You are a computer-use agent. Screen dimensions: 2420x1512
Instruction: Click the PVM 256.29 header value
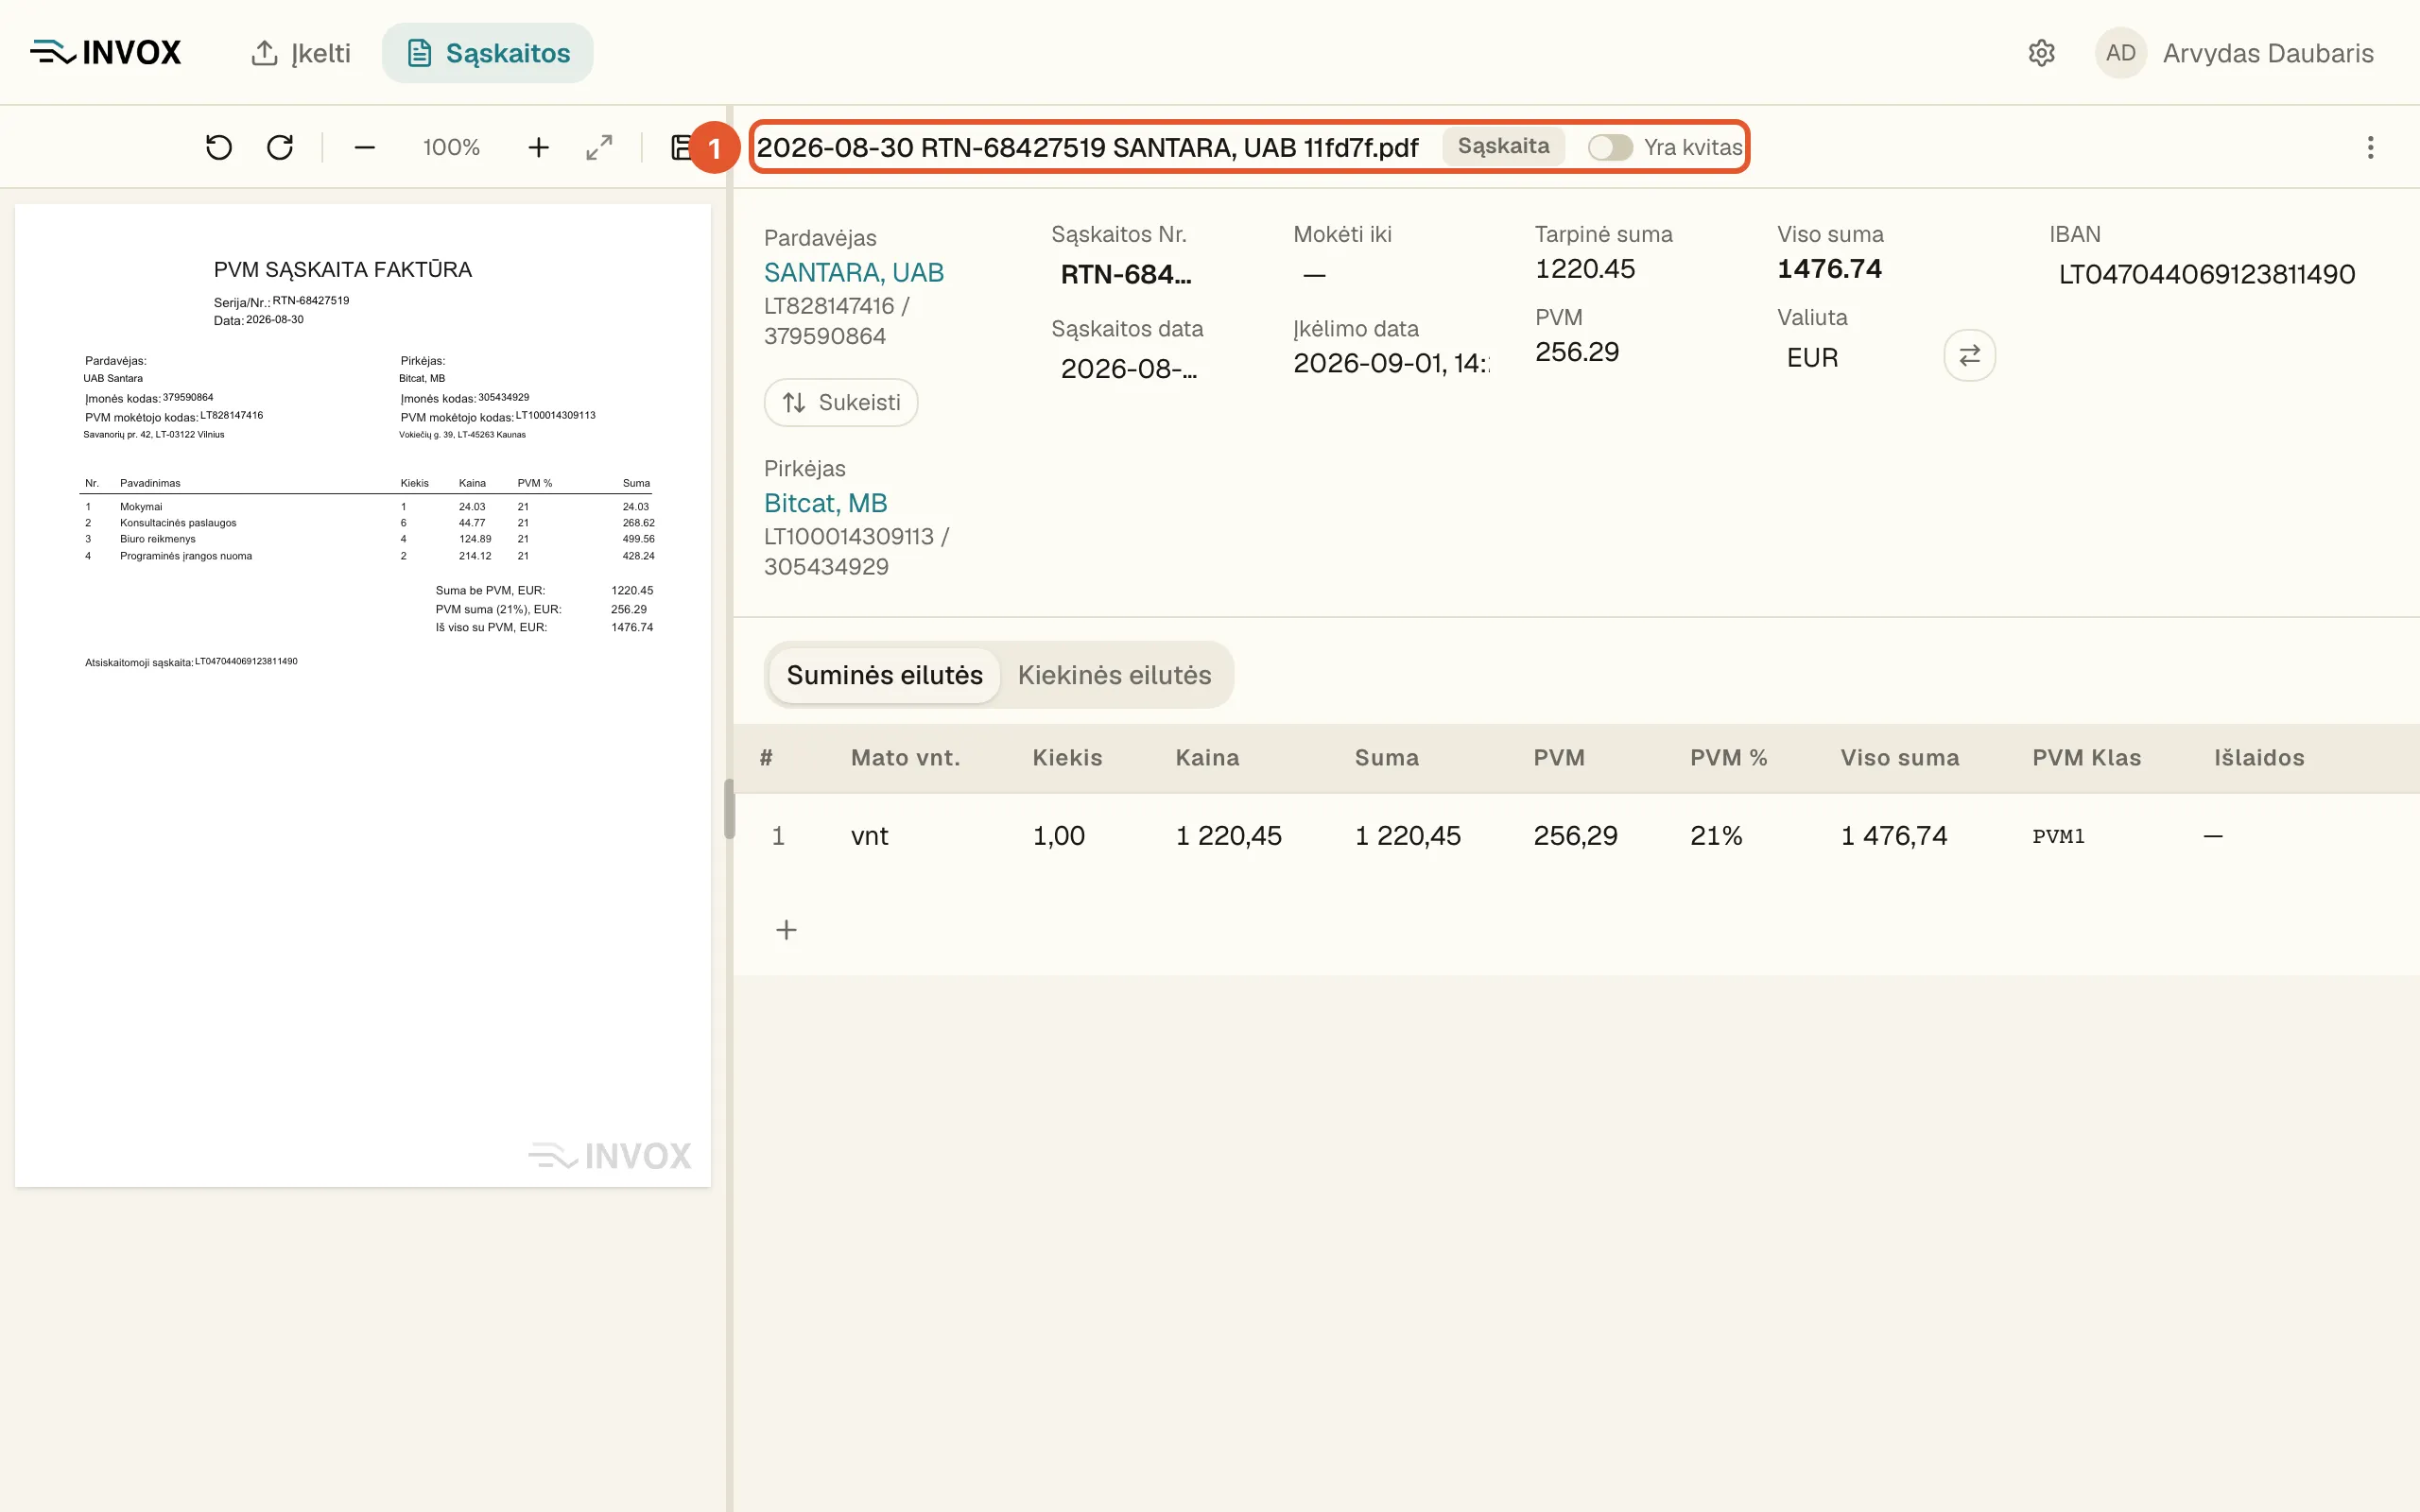coord(1576,352)
